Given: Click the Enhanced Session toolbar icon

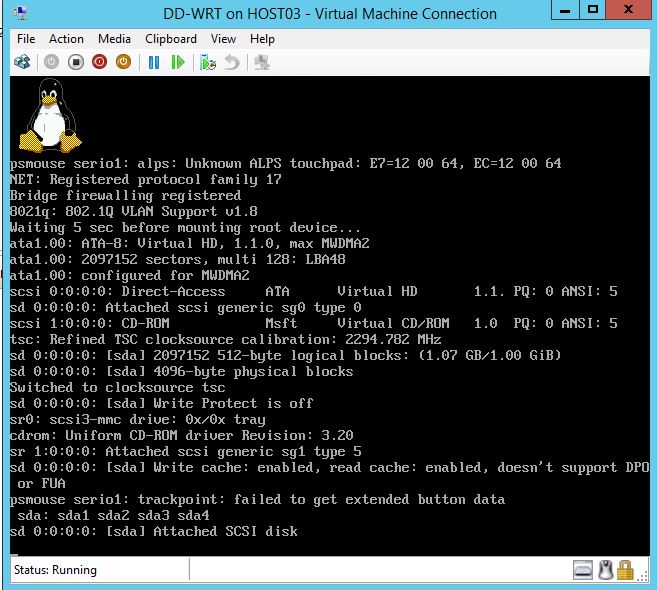Looking at the screenshot, I should click(x=262, y=62).
